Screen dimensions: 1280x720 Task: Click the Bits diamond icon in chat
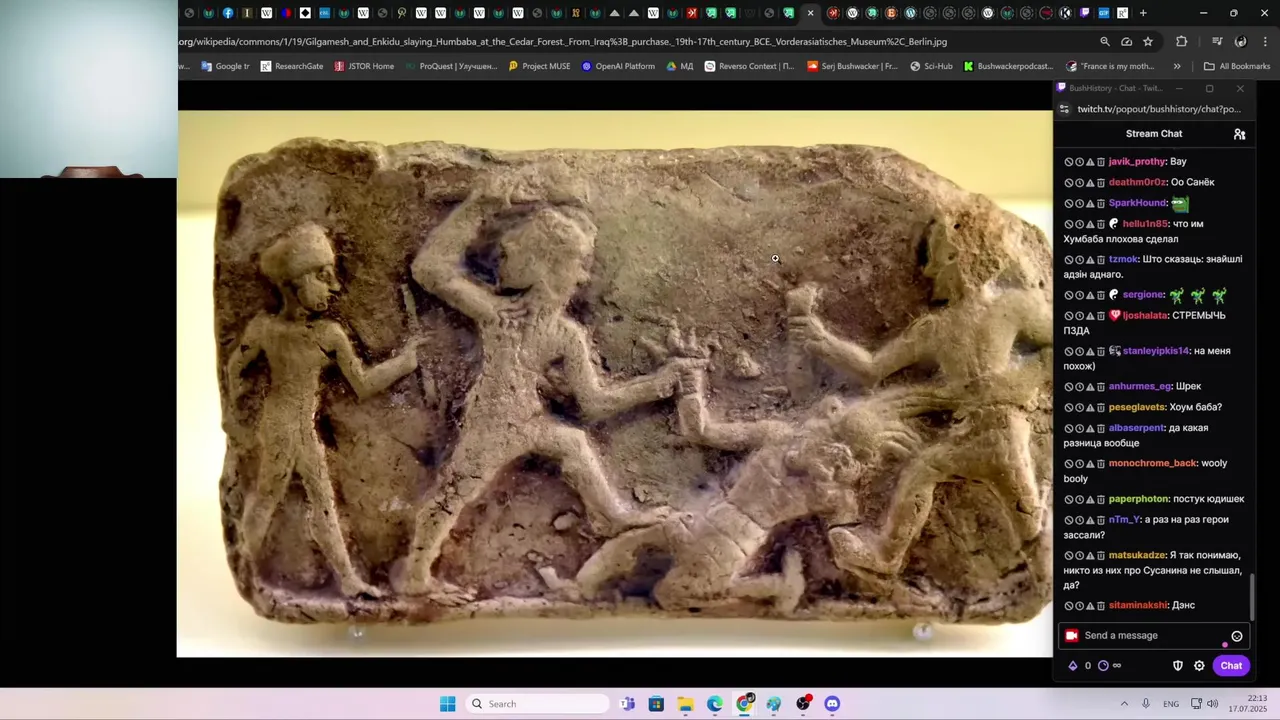pyautogui.click(x=1073, y=666)
